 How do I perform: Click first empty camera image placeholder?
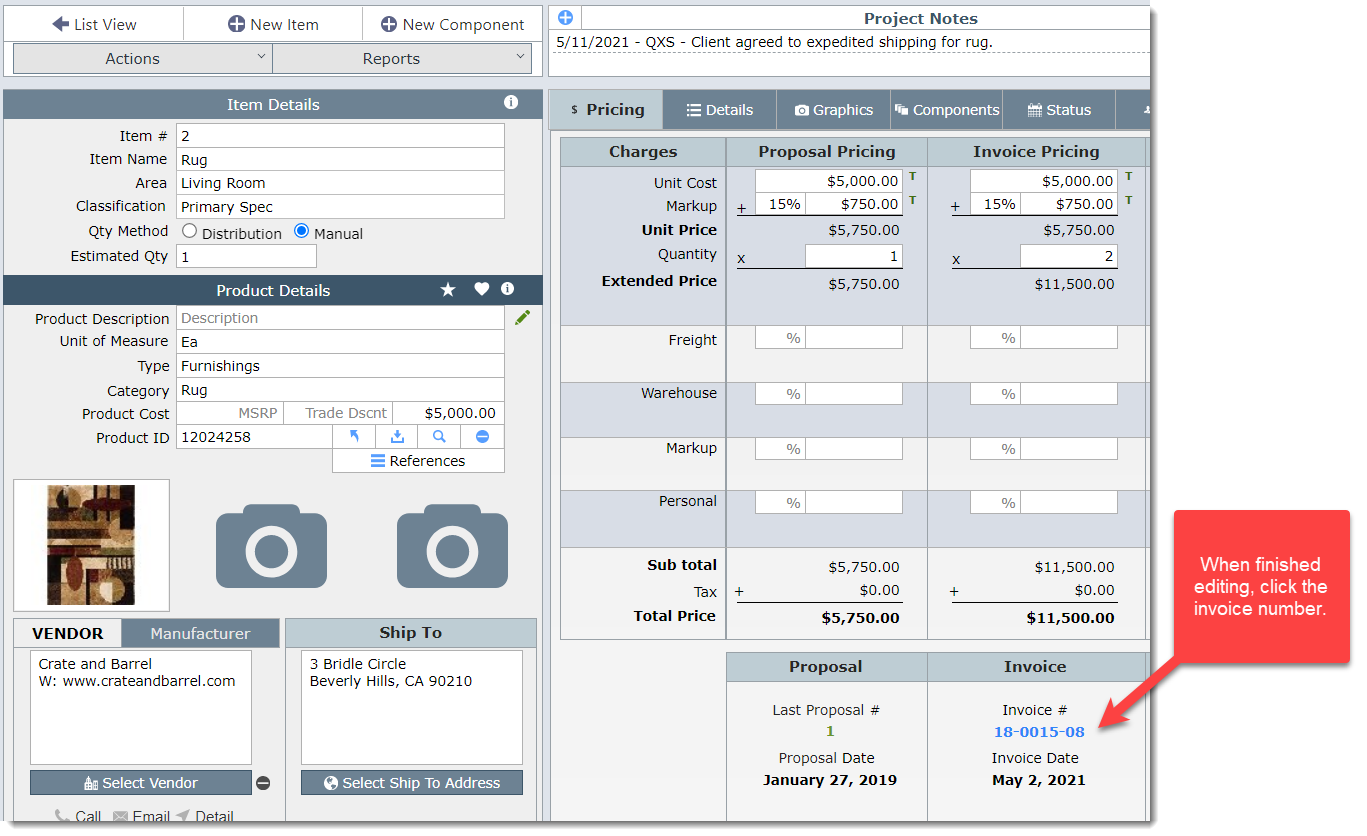pos(271,546)
